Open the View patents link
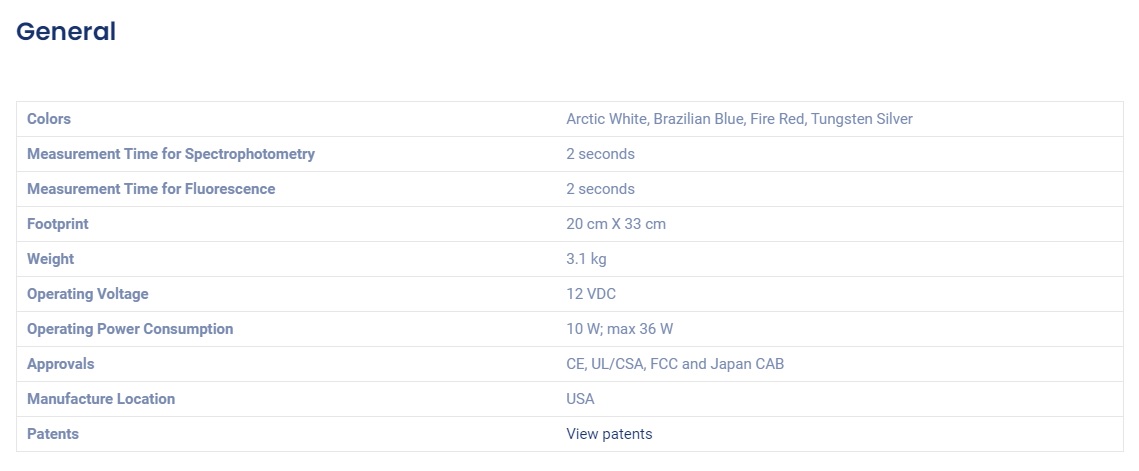This screenshot has width=1139, height=471. [x=609, y=434]
